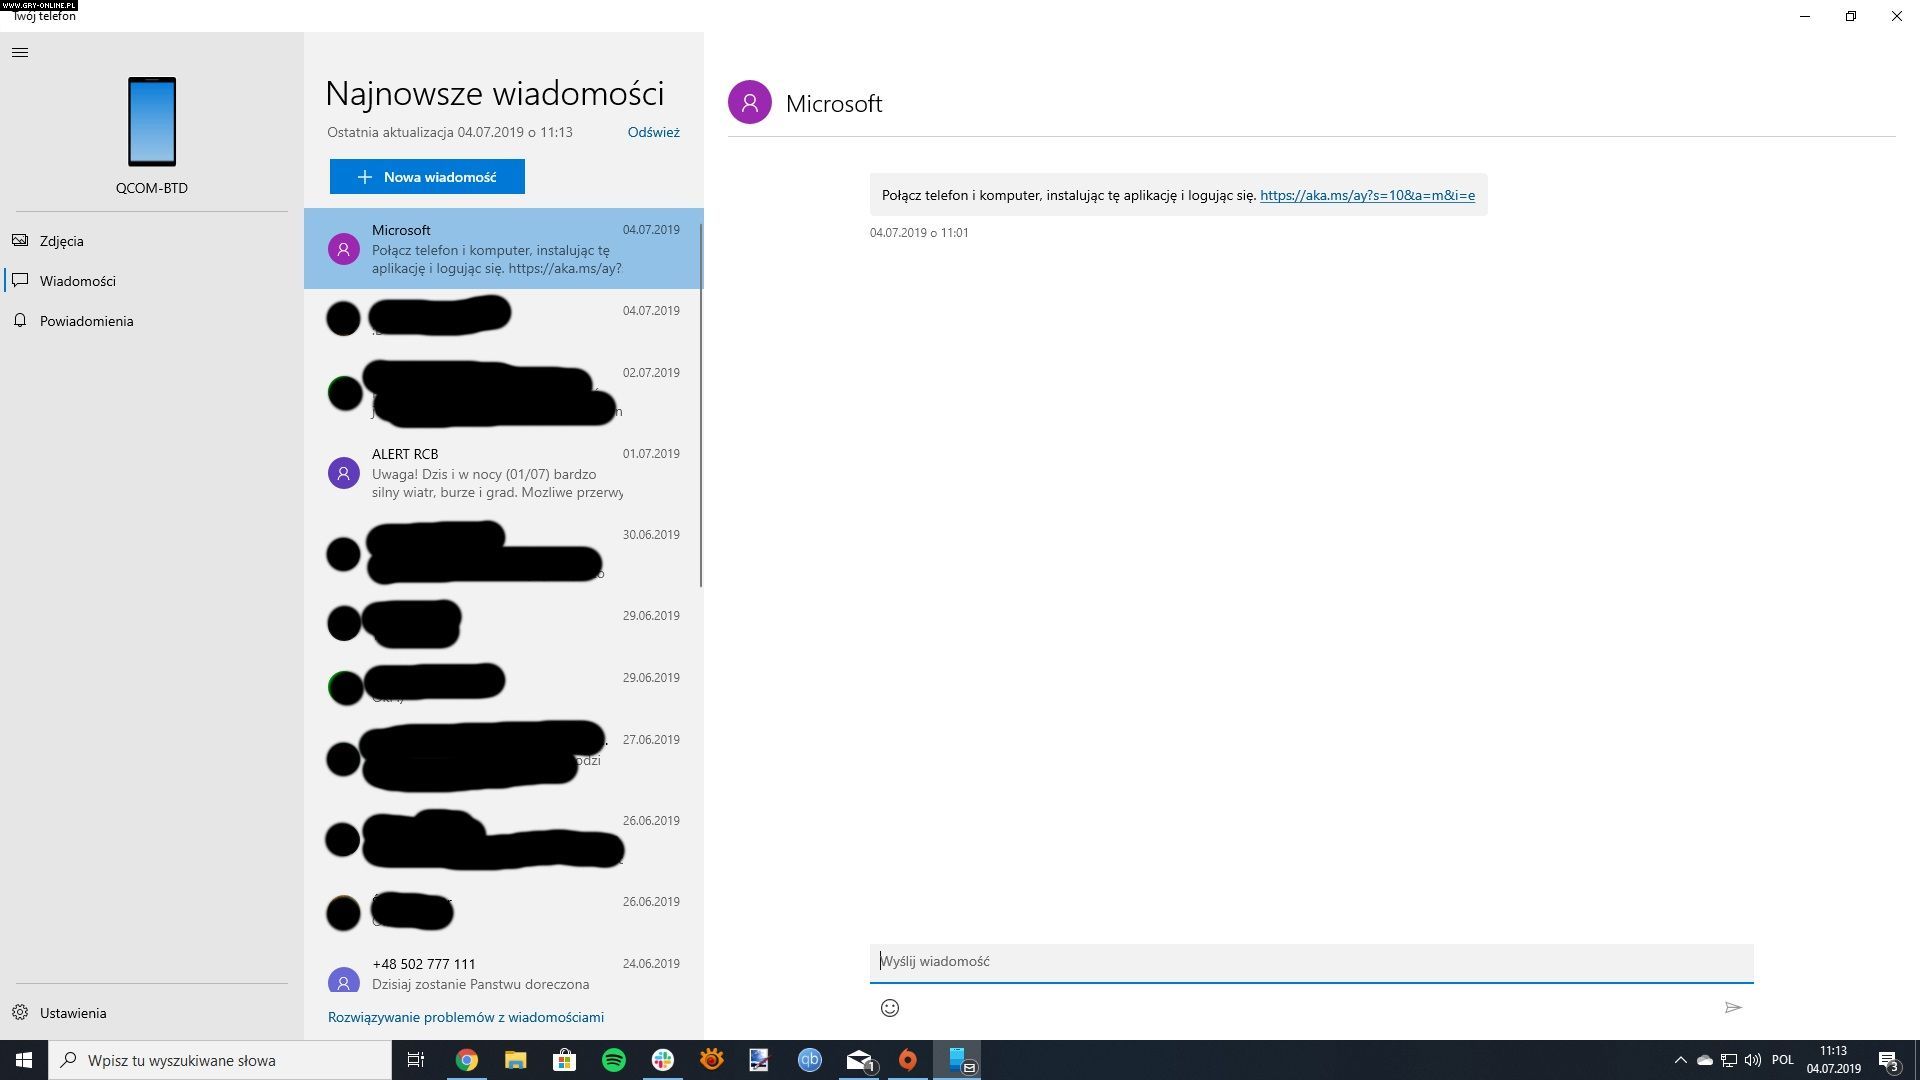
Task: Show hidden system tray icons
Action: coord(1680,1060)
